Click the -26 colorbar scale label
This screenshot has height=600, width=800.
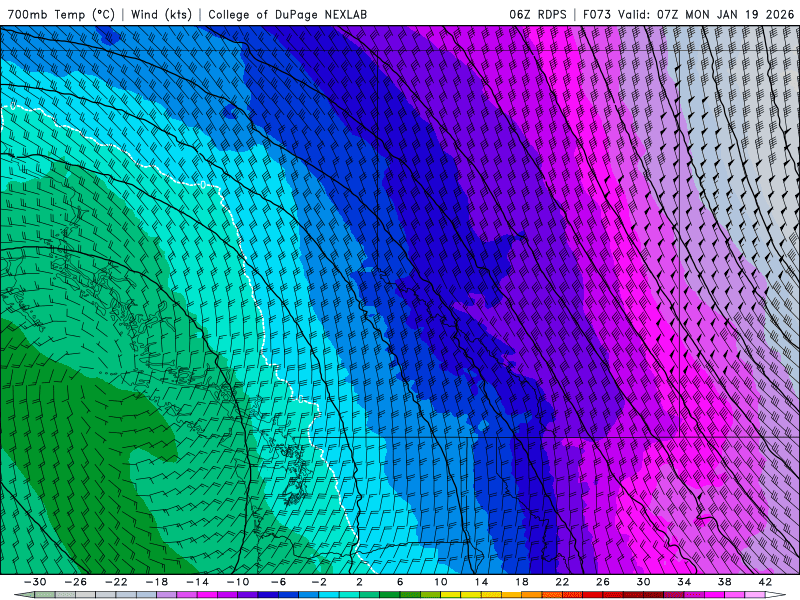[76, 582]
